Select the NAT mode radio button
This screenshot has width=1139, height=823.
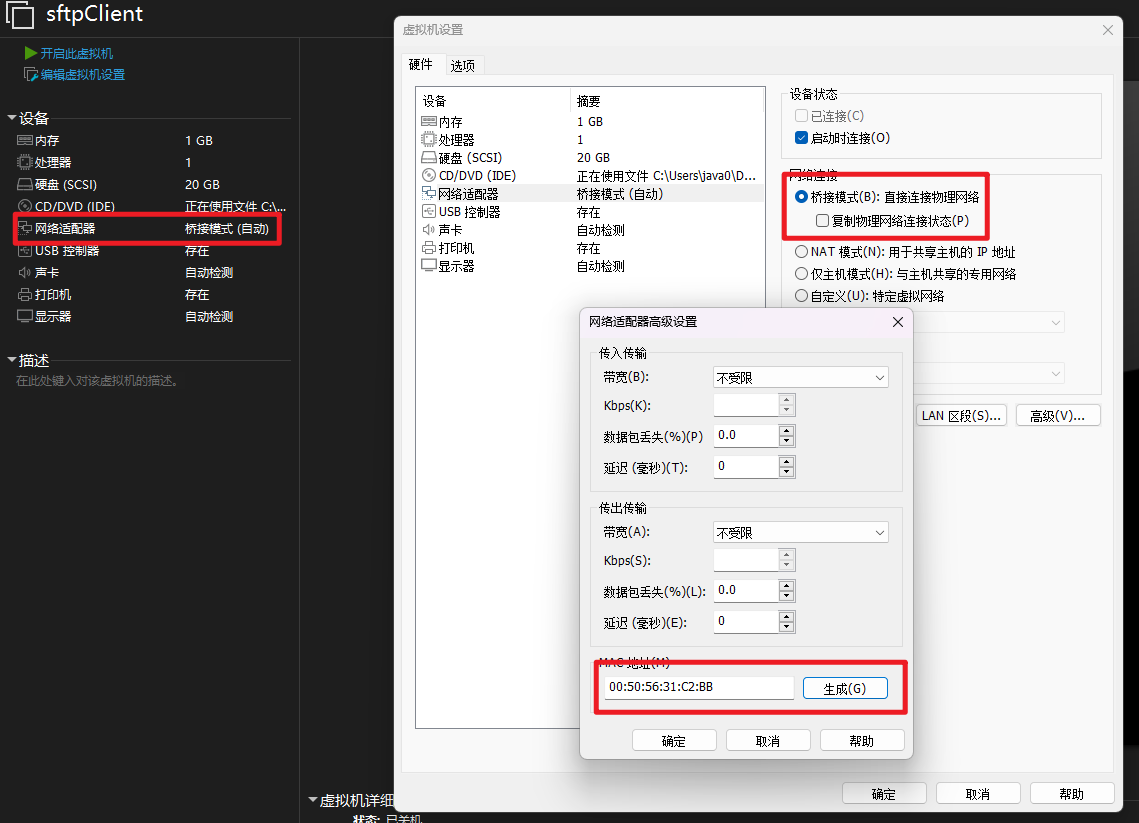[801, 252]
